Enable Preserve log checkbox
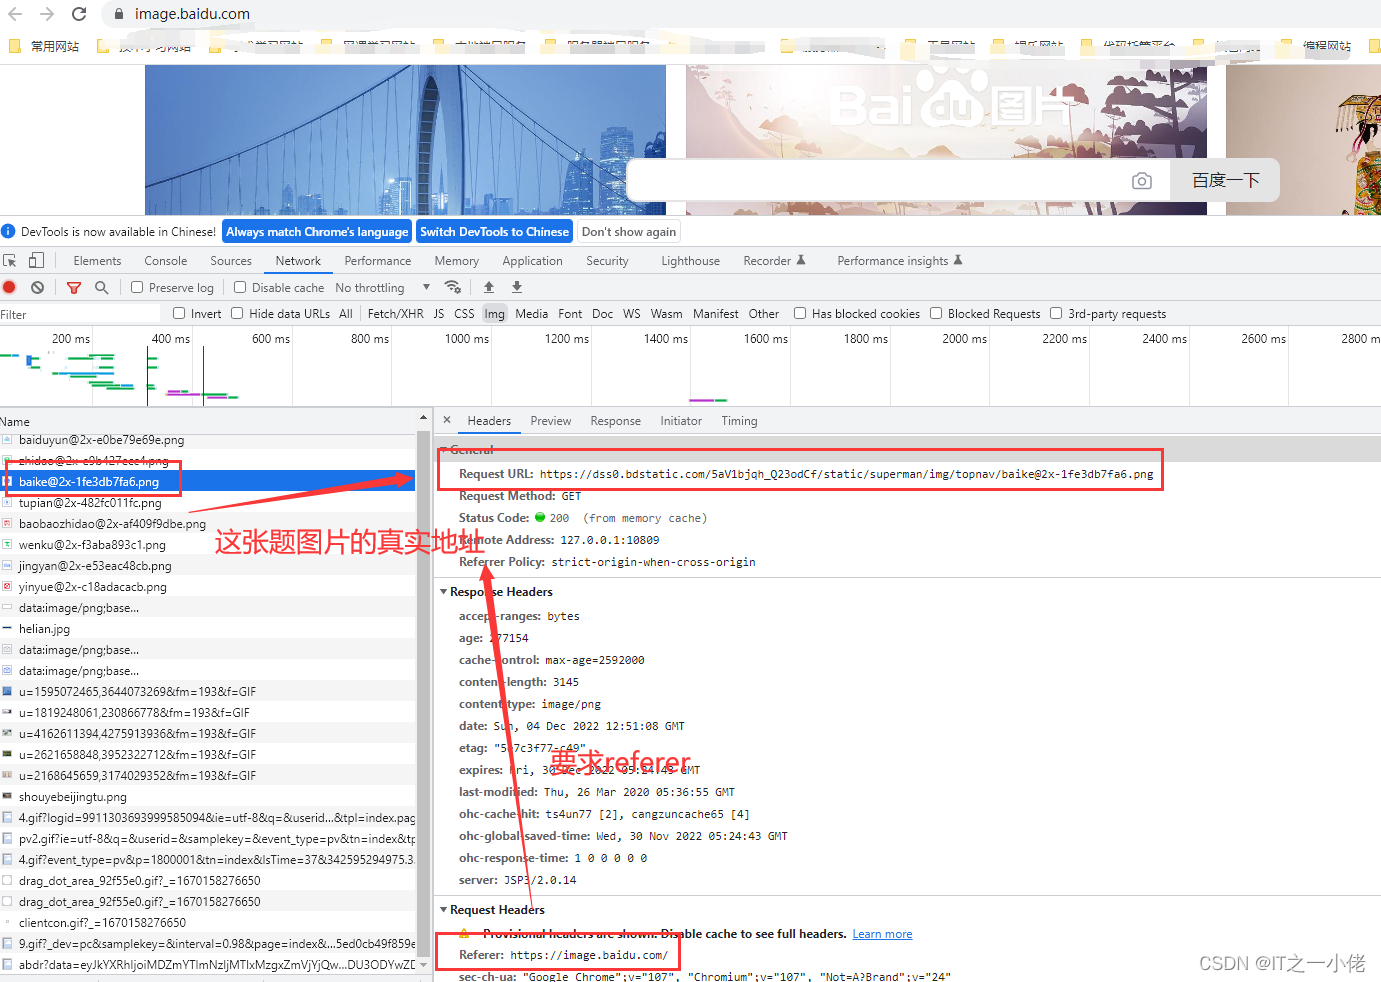1381x982 pixels. [x=137, y=287]
